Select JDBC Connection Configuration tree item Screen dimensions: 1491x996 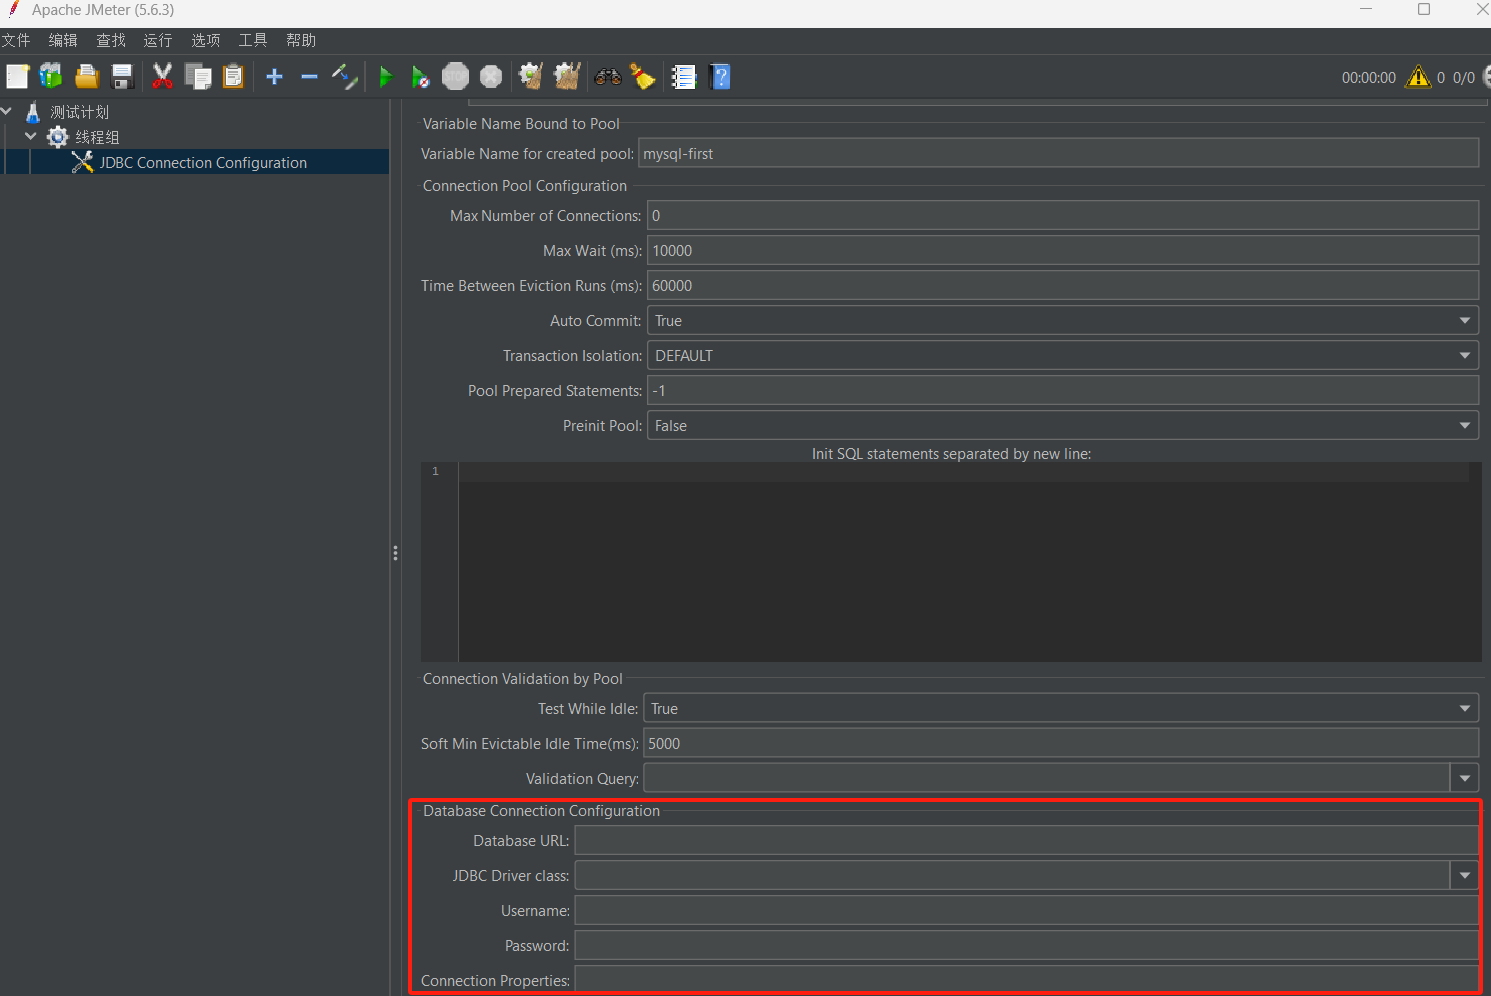pos(203,162)
